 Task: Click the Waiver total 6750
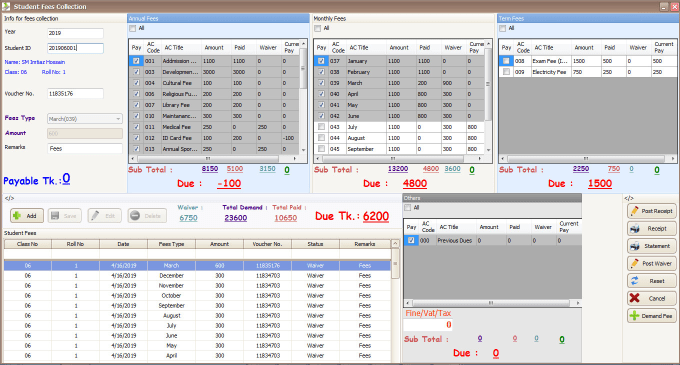(188, 218)
